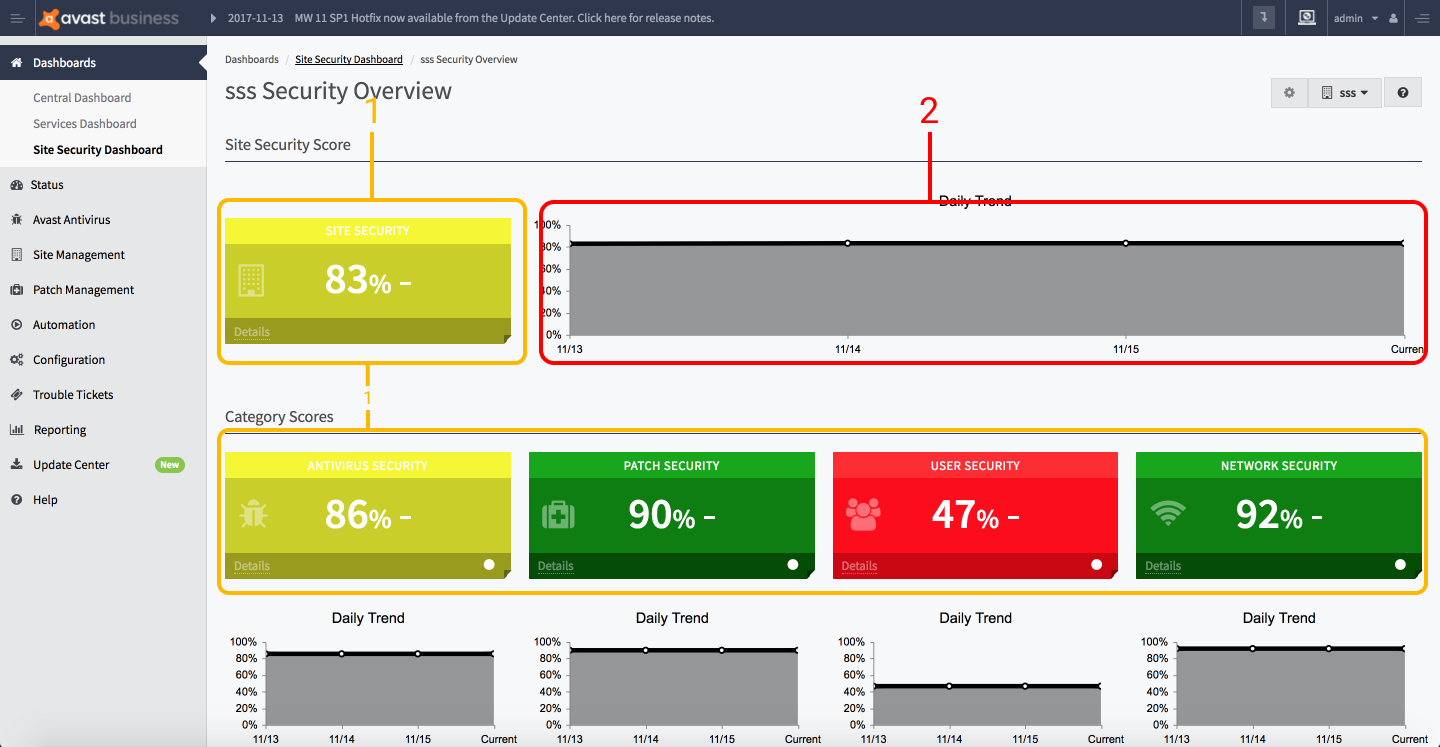Screen dimensions: 1440x747
Task: Click the download arrow icon in header
Action: (x=1264, y=18)
